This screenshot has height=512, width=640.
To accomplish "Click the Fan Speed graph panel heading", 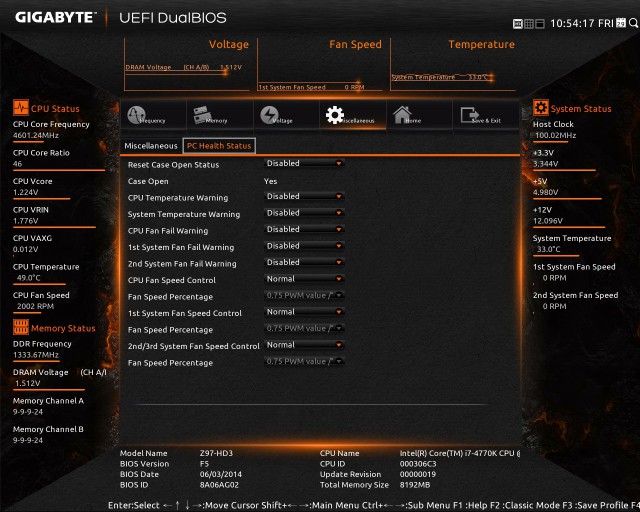I will point(355,44).
